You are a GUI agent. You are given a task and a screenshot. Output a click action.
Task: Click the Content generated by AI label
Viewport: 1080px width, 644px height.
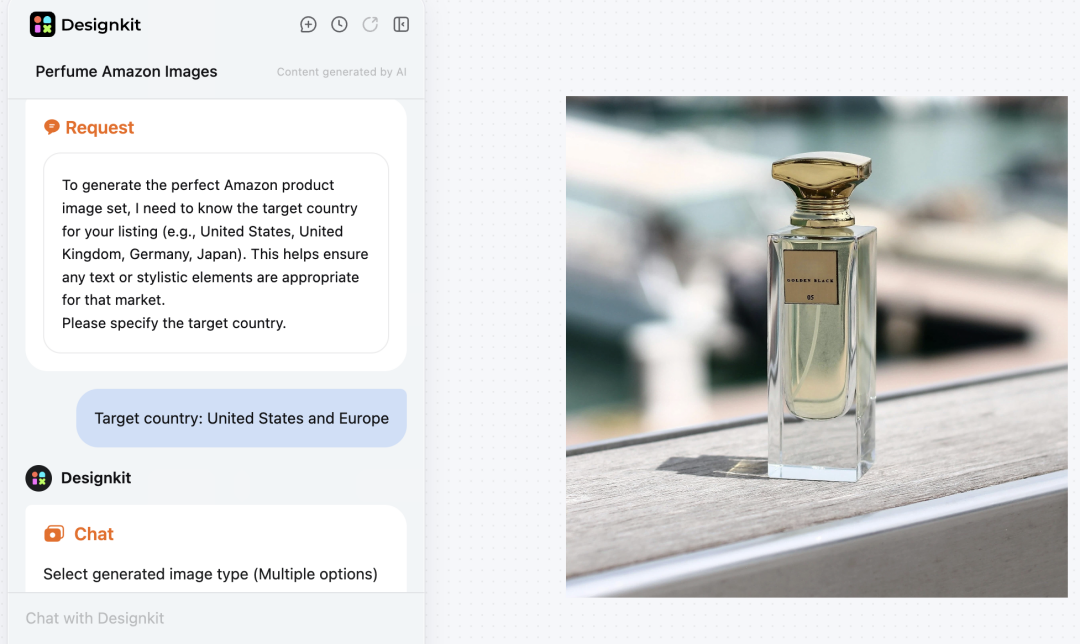click(341, 71)
